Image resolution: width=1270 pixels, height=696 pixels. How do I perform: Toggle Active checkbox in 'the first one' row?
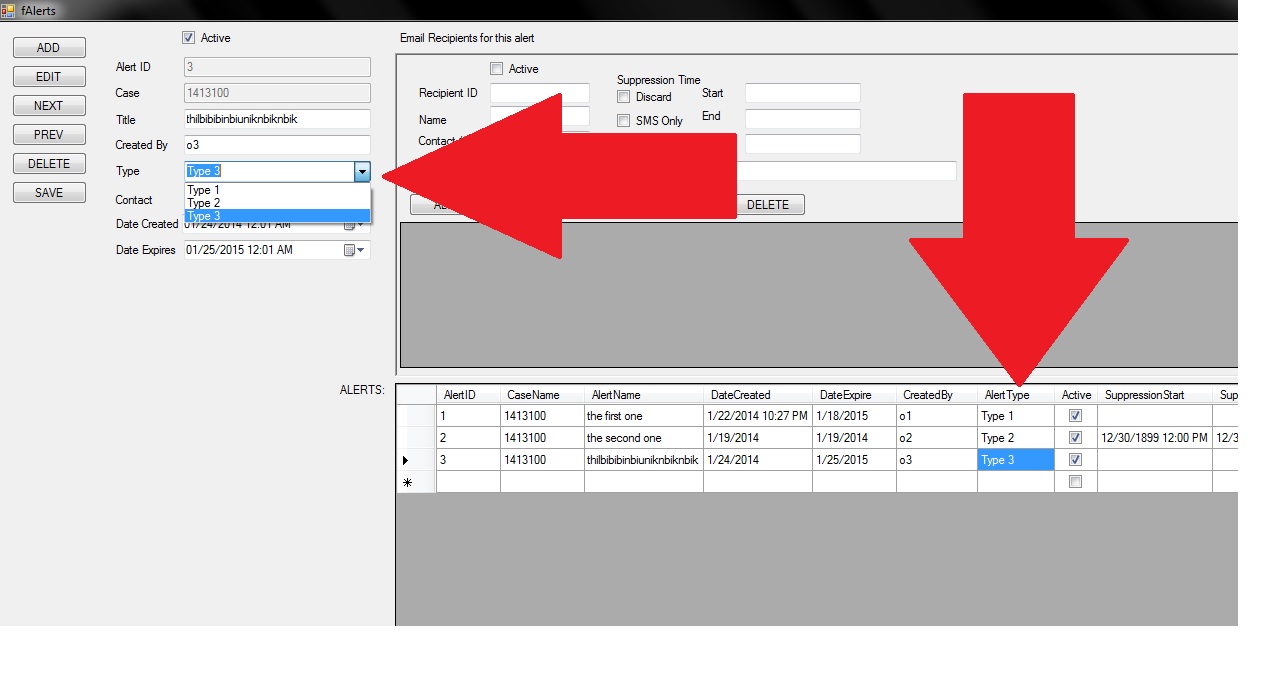pyautogui.click(x=1075, y=416)
